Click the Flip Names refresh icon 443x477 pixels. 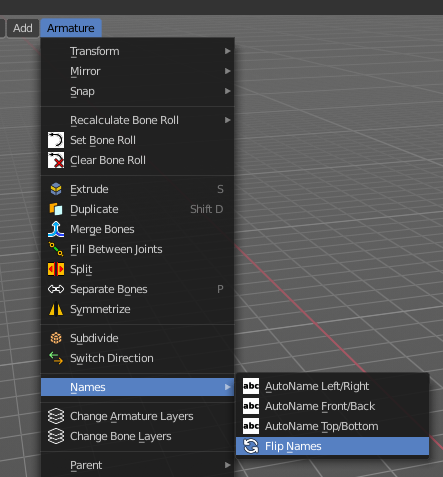click(251, 446)
